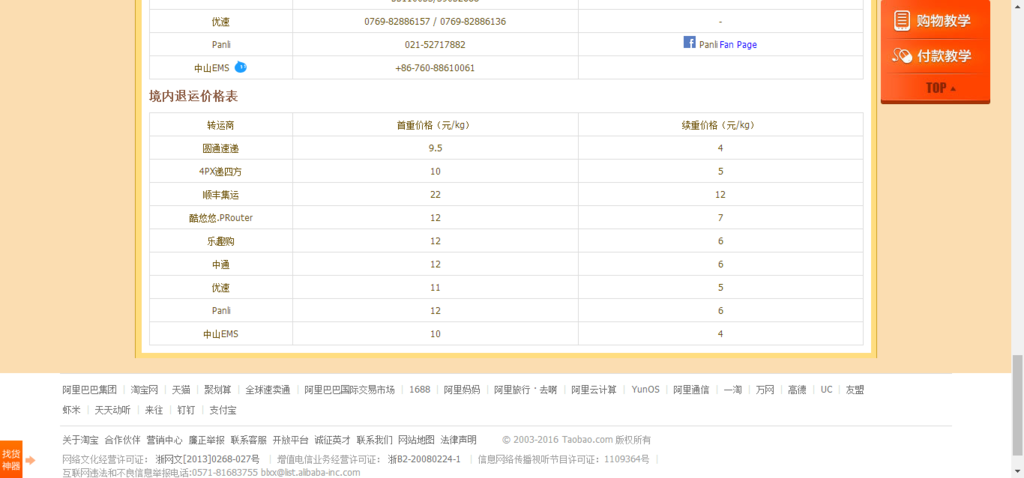Open the 购物教学 shopping tutorial
The width and height of the screenshot is (1024, 478).
[935, 20]
